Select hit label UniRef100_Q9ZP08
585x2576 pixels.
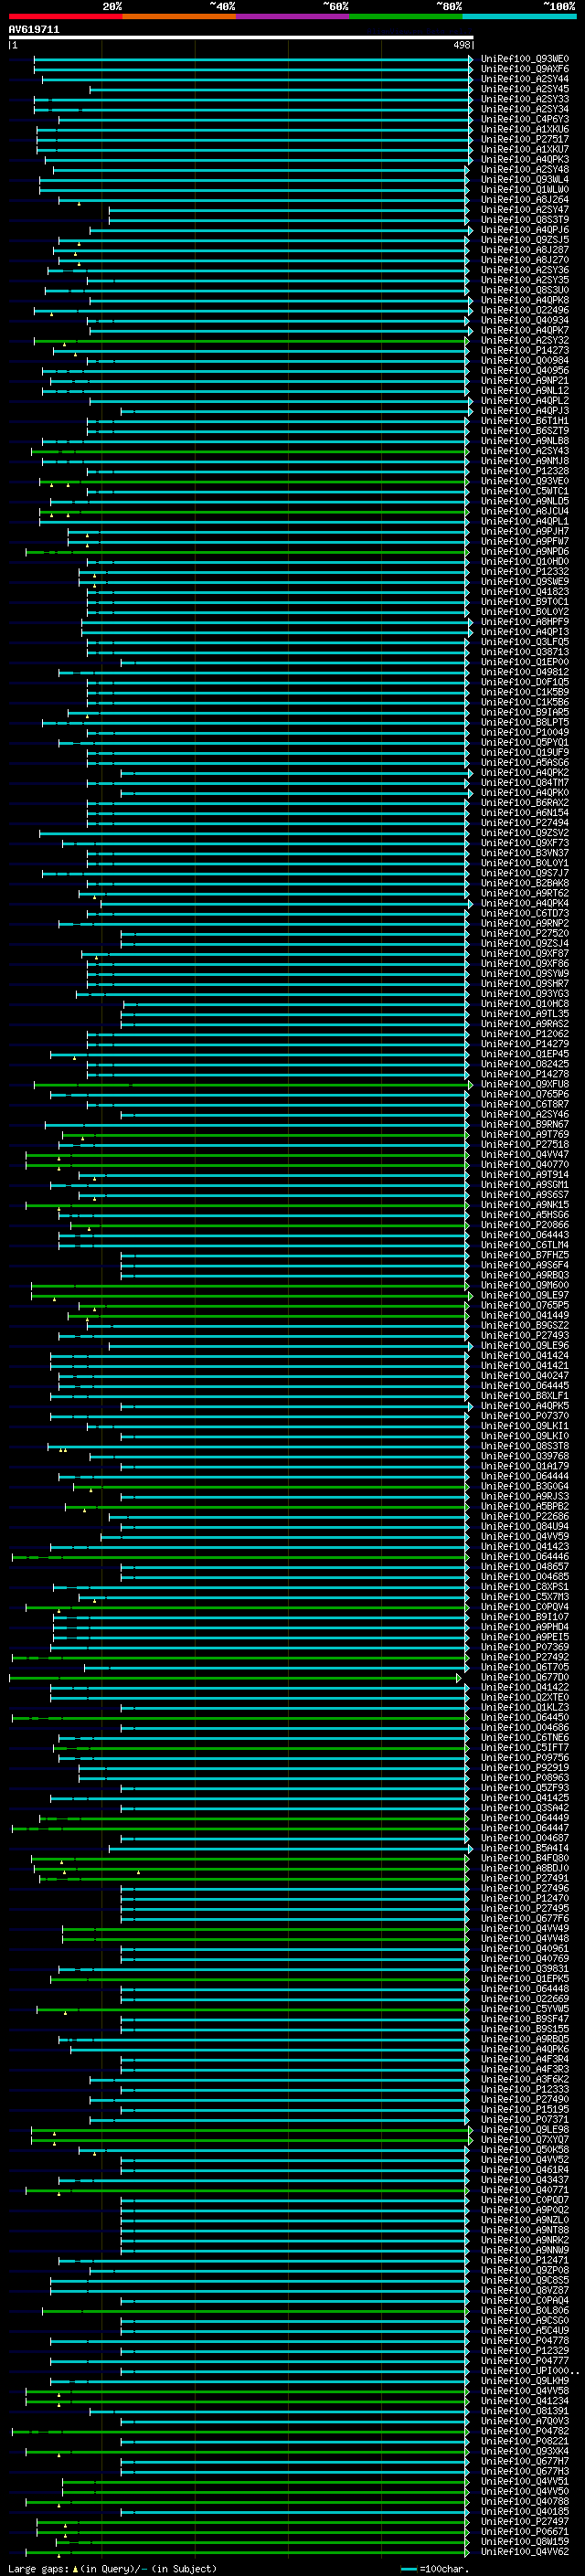(x=525, y=2269)
